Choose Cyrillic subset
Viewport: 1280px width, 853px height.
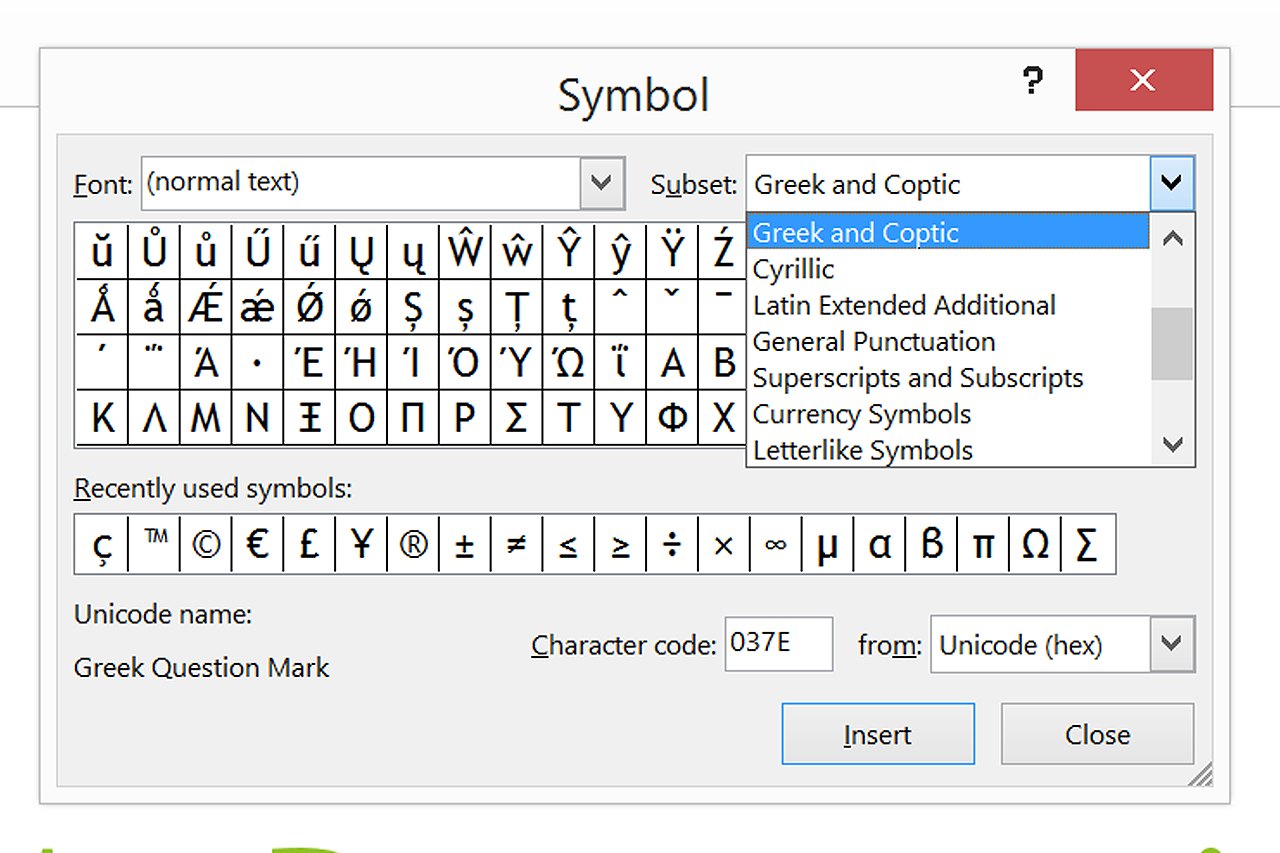click(948, 269)
